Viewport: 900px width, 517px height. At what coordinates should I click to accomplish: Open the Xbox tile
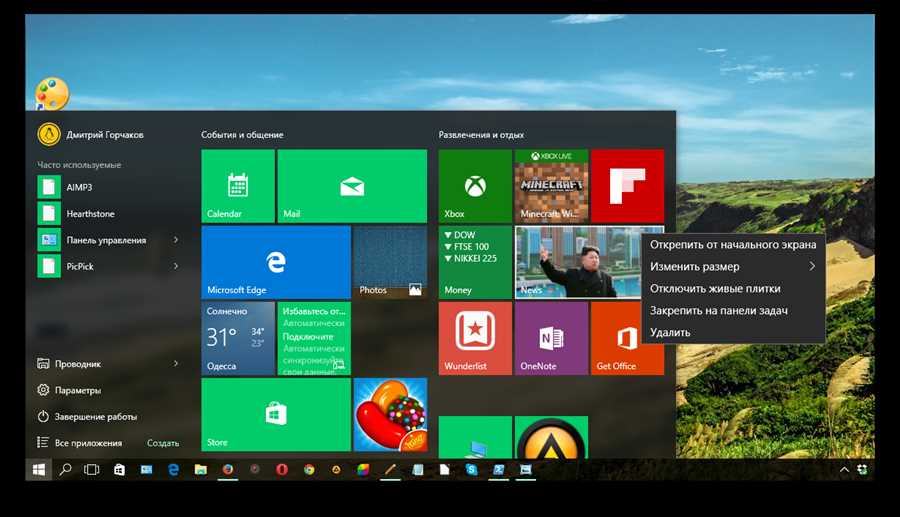(x=475, y=186)
